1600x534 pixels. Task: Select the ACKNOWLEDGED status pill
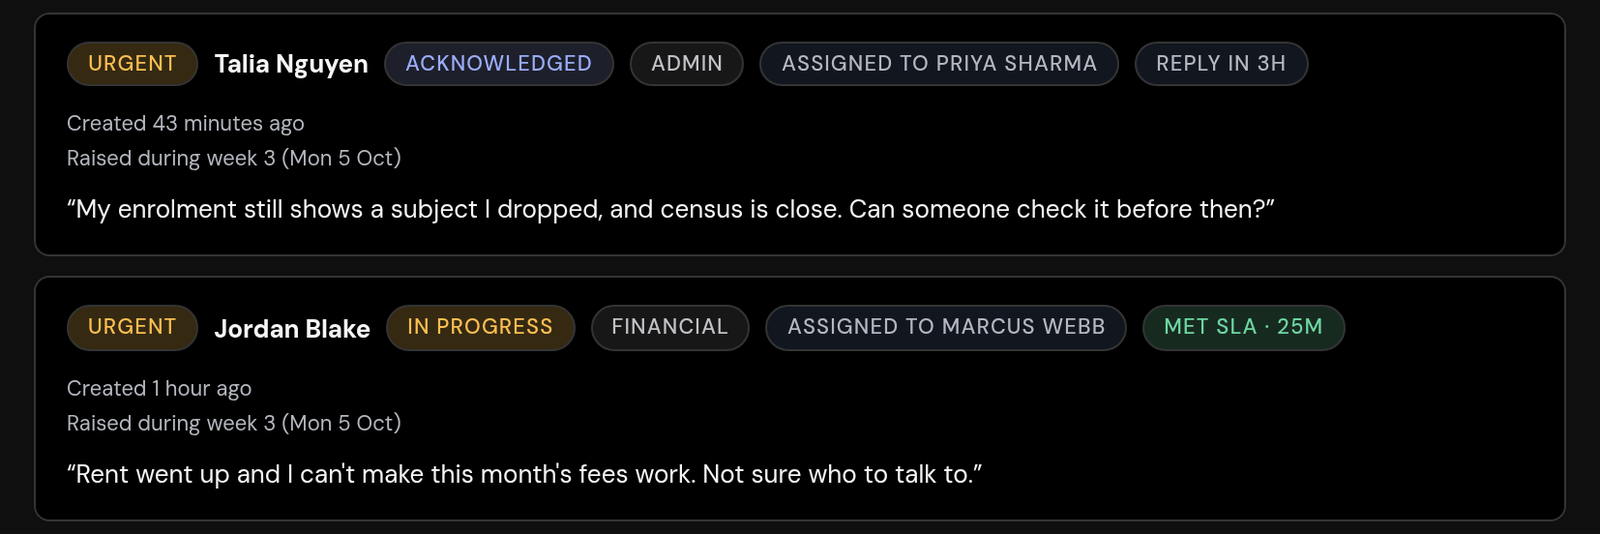click(x=499, y=64)
